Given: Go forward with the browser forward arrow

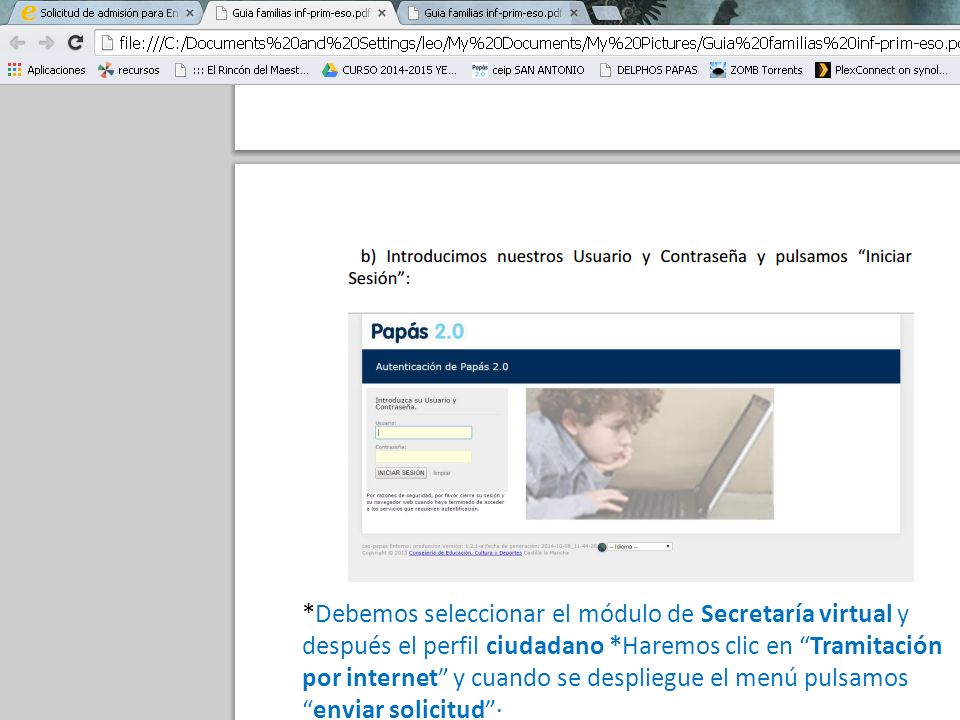Looking at the screenshot, I should click(46, 43).
